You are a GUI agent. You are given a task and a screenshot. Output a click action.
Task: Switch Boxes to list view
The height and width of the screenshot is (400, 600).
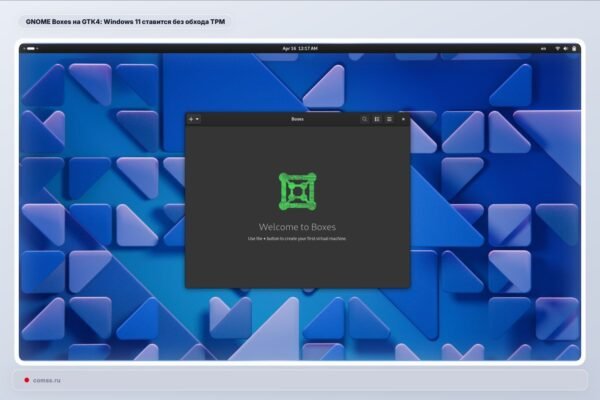coord(377,119)
